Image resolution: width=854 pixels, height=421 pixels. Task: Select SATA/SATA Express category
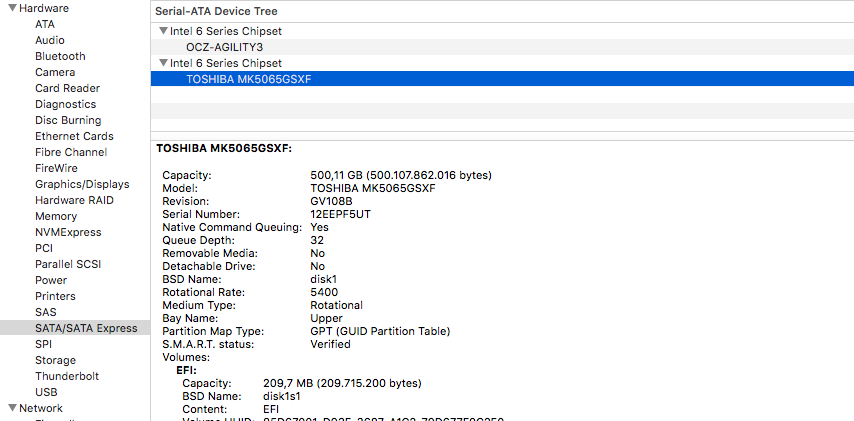[75, 328]
